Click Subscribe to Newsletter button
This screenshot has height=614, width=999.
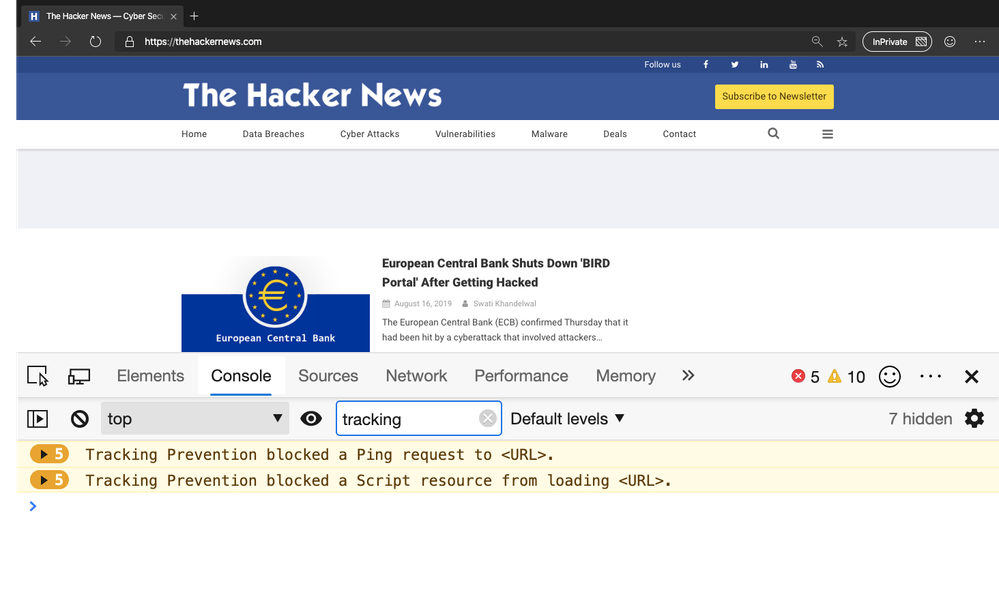(774, 96)
